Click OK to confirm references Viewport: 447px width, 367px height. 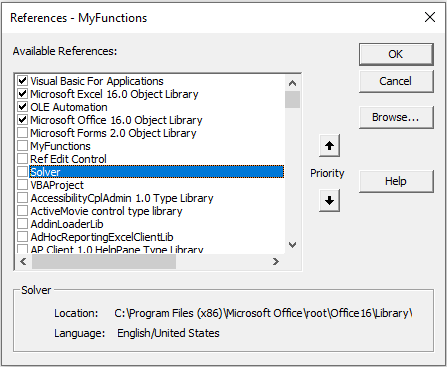pos(396,54)
